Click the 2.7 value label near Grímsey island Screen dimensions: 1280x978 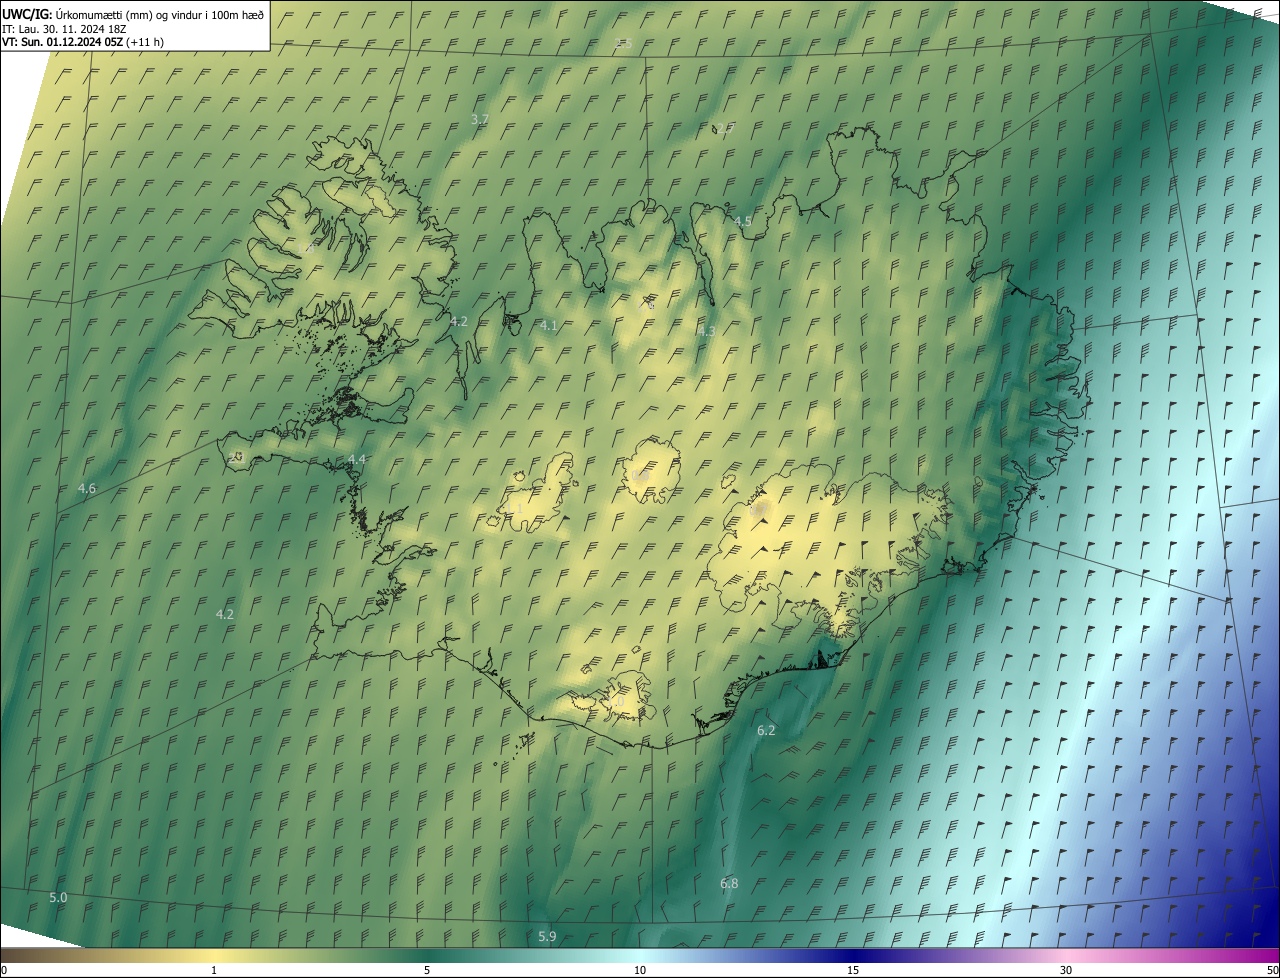725,128
